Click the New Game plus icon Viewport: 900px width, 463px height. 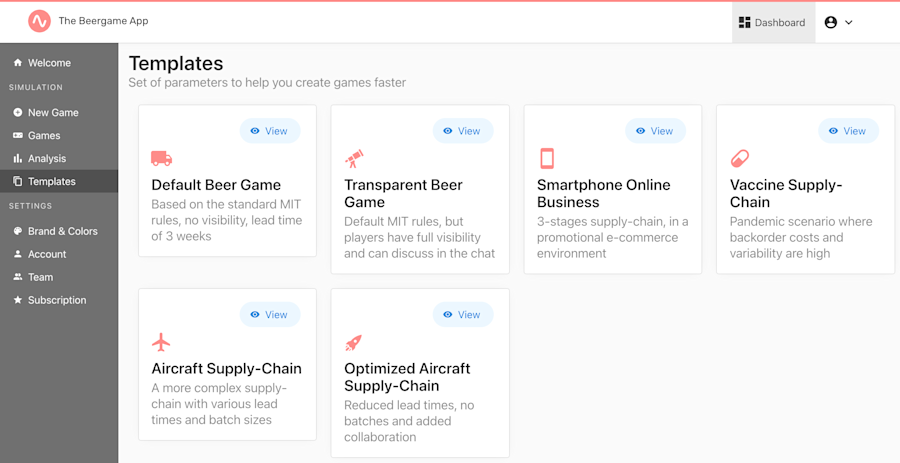click(18, 112)
